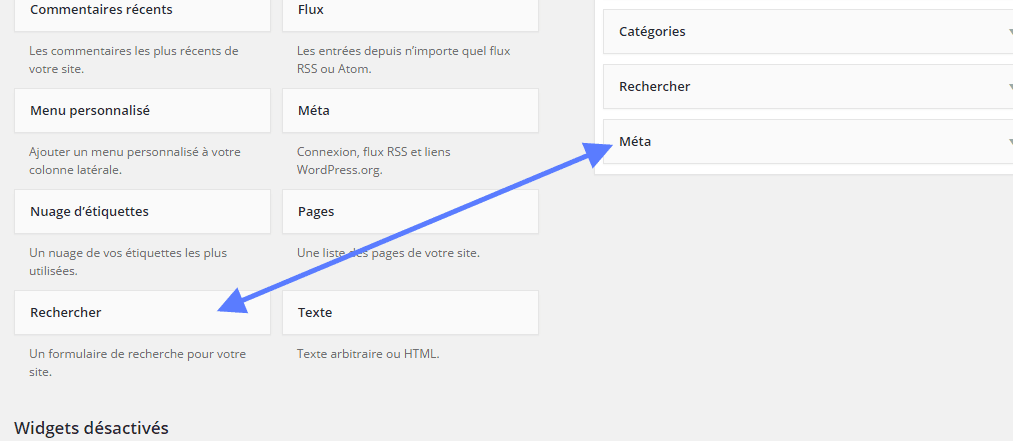Viewport: 1013px width, 441px height.
Task: Click the 'Connexion, flux RSS et liens' description
Action: tap(373, 161)
